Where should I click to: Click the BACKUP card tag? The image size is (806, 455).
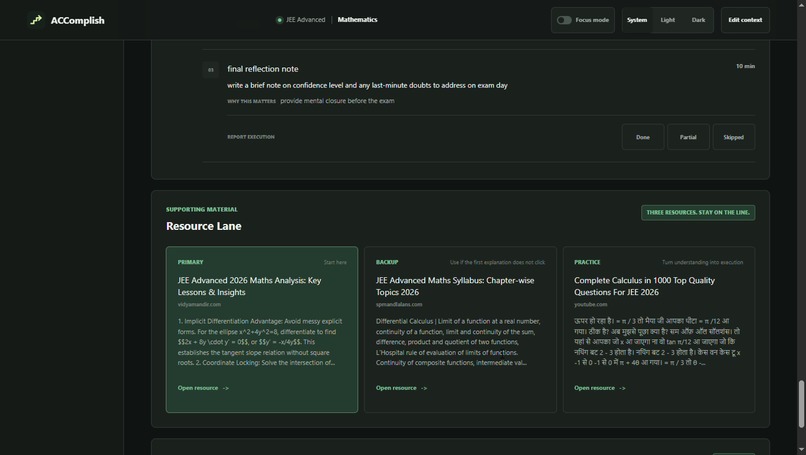tap(387, 262)
